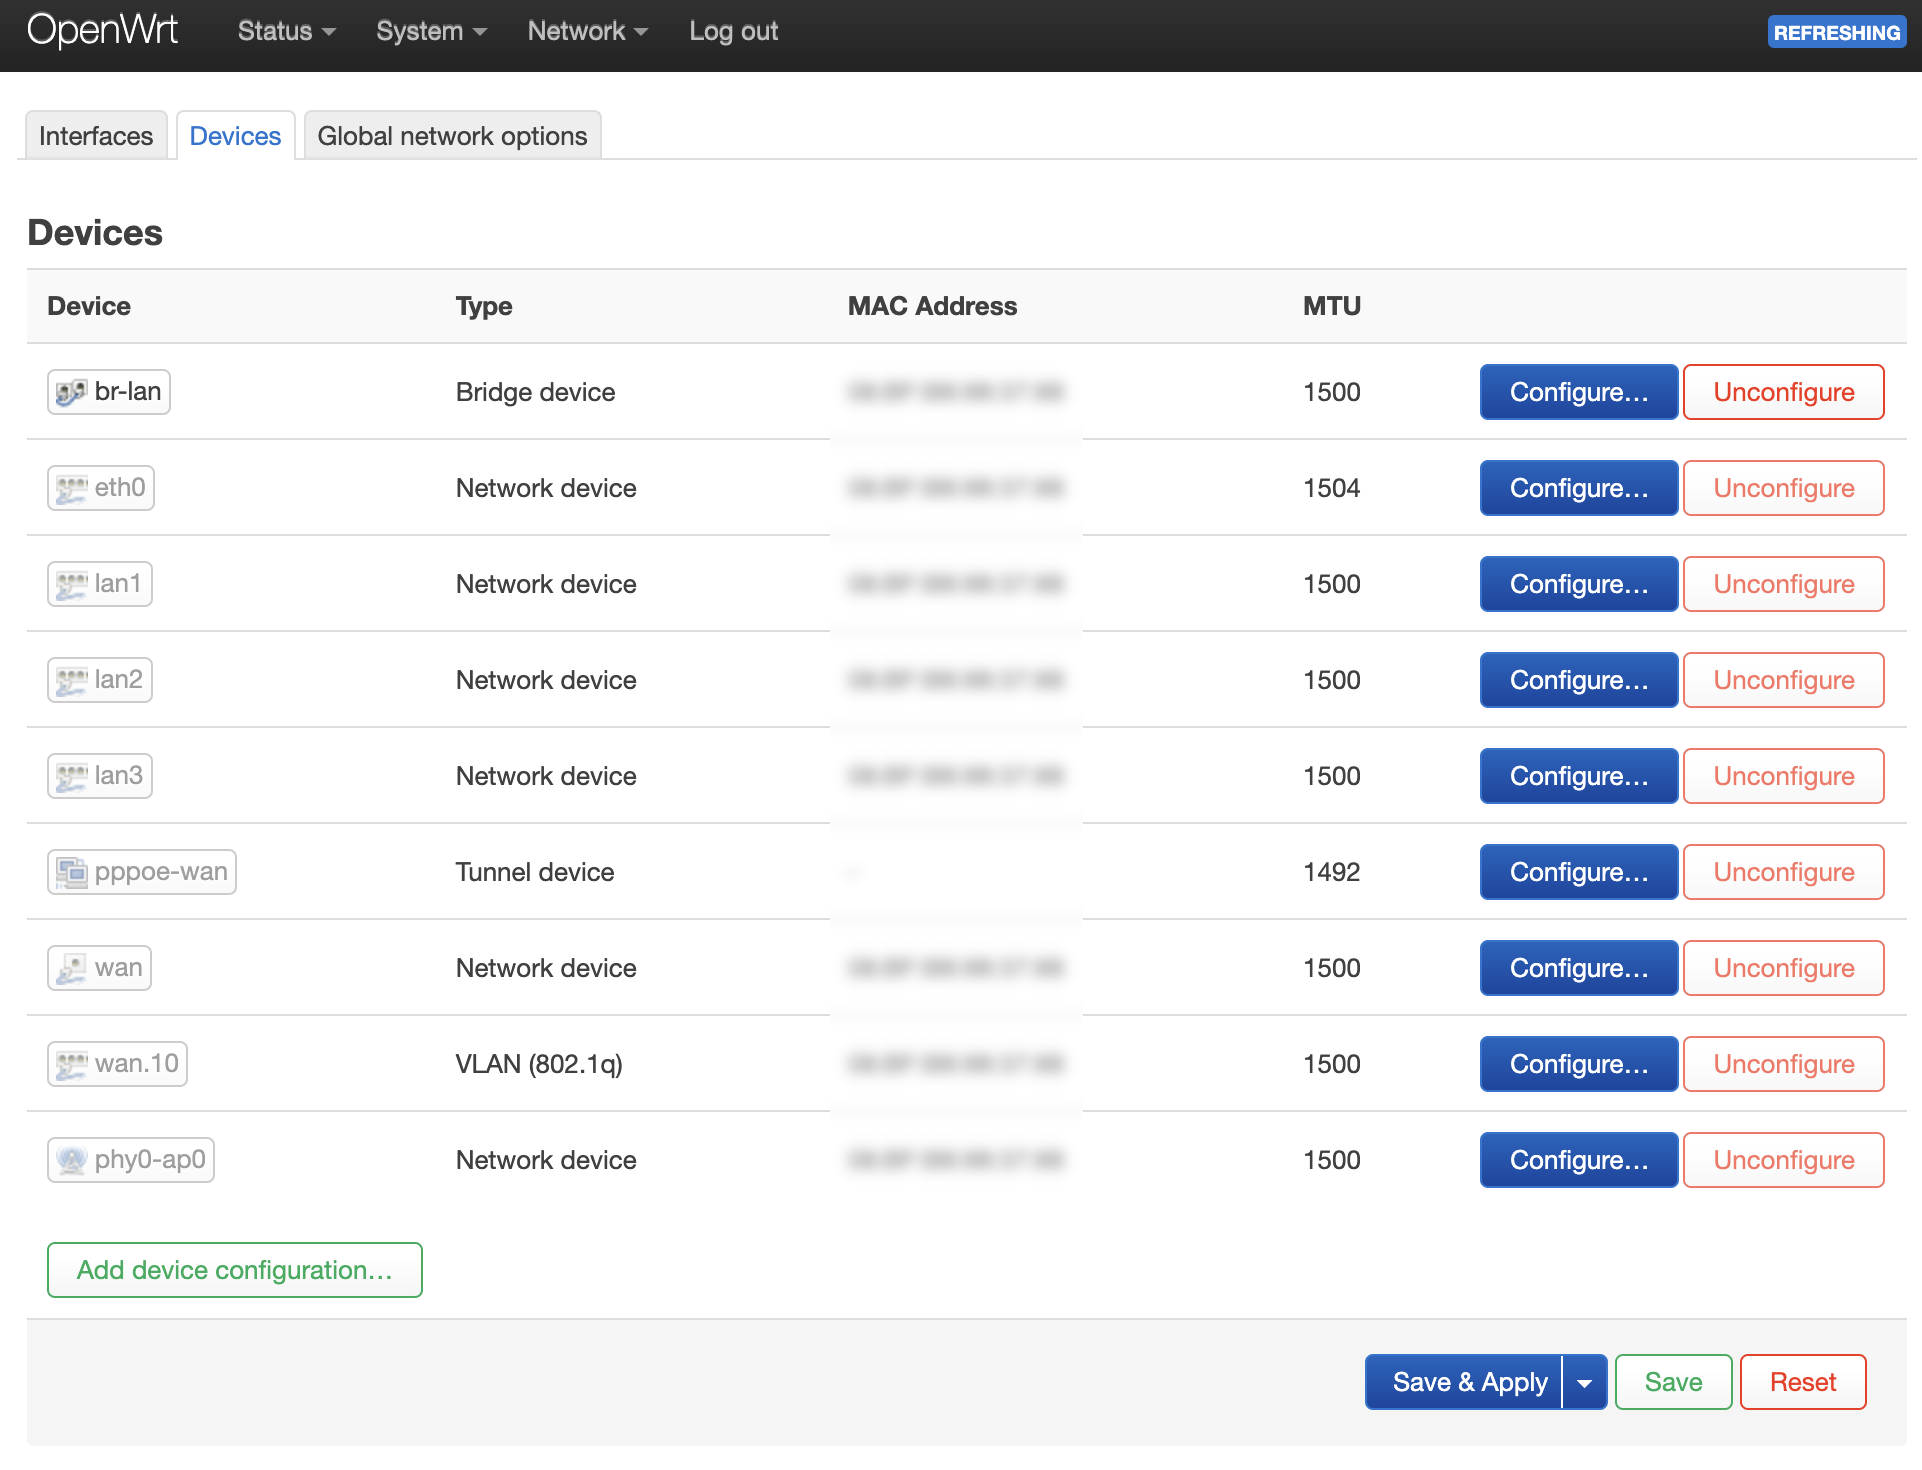Click the pppoe-wan tunnel device icon
Image resolution: width=1922 pixels, height=1470 pixels.
71,872
